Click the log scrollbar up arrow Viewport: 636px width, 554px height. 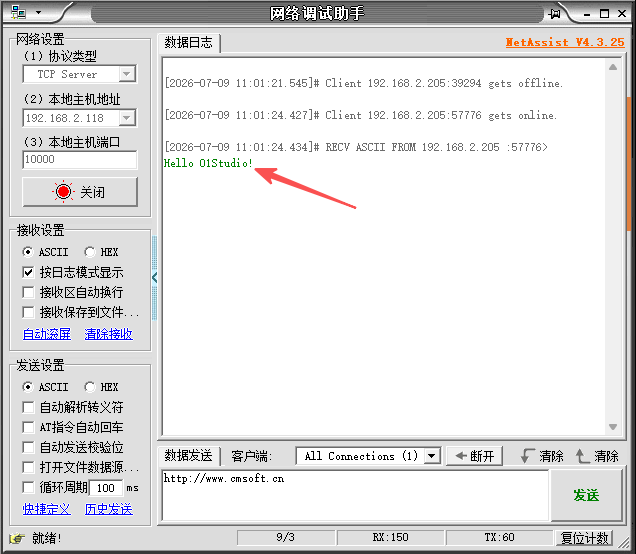click(x=613, y=67)
